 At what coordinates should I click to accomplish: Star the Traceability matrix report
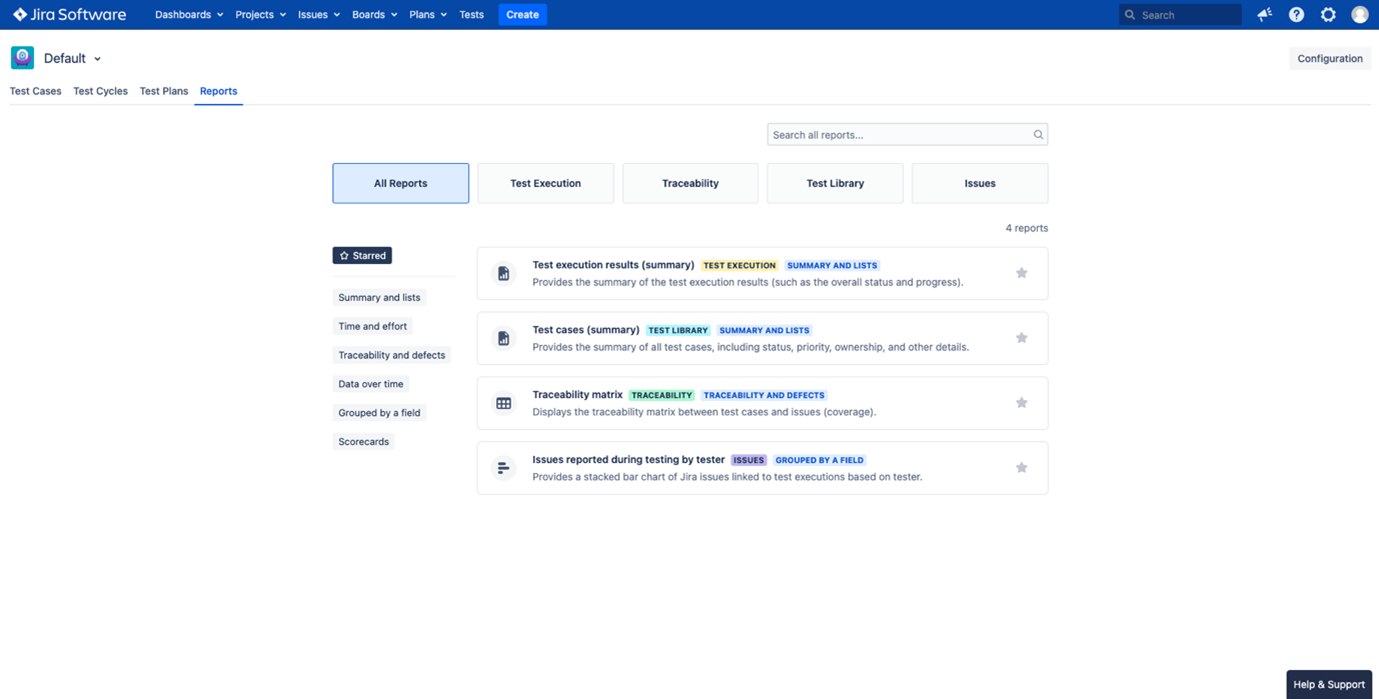click(1021, 403)
